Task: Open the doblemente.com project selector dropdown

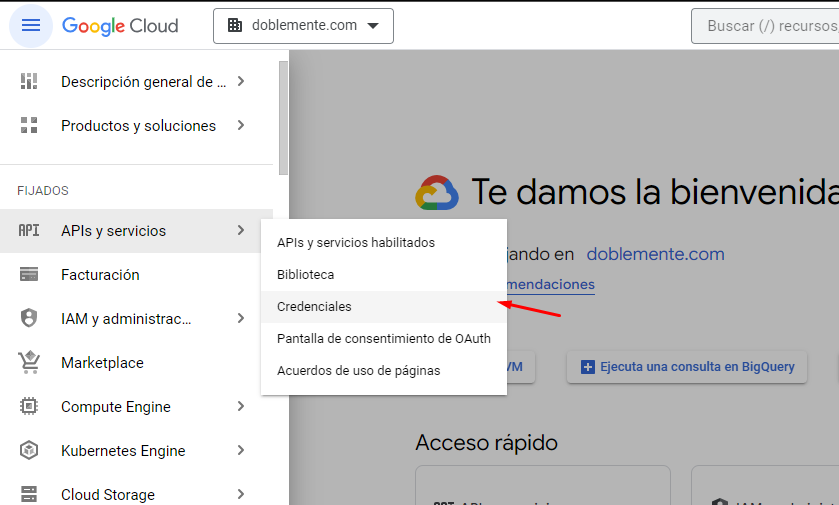Action: coord(303,26)
